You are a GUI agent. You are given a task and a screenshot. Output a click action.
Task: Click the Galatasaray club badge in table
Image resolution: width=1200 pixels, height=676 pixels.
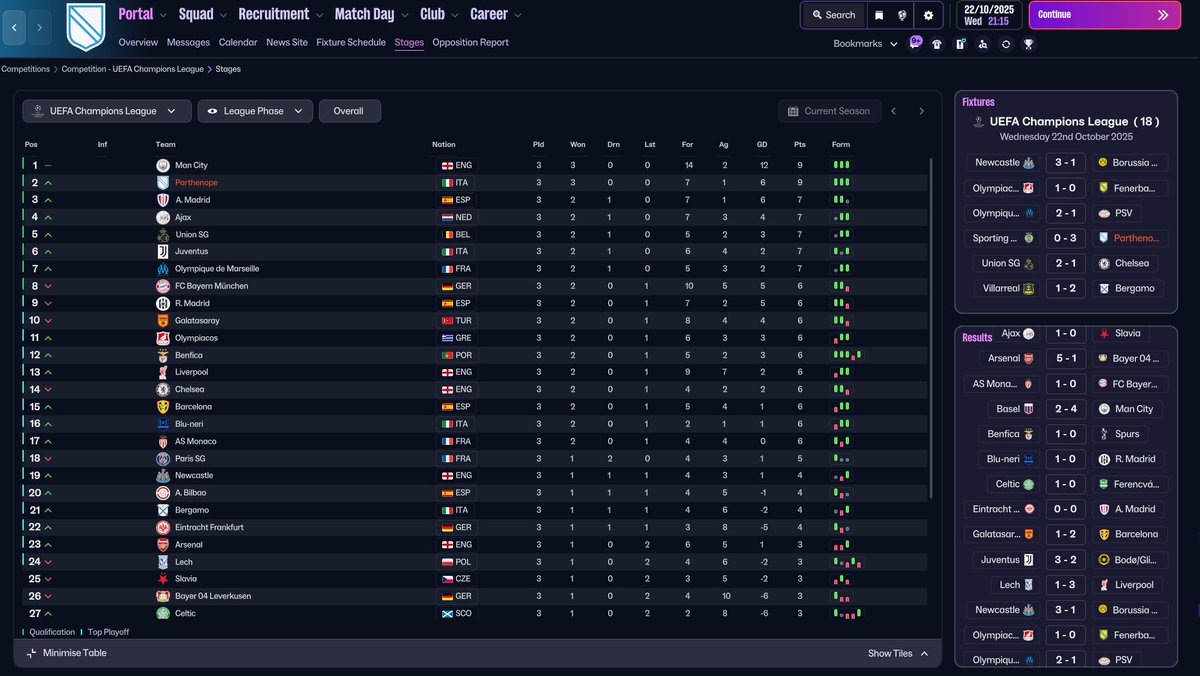[163, 320]
